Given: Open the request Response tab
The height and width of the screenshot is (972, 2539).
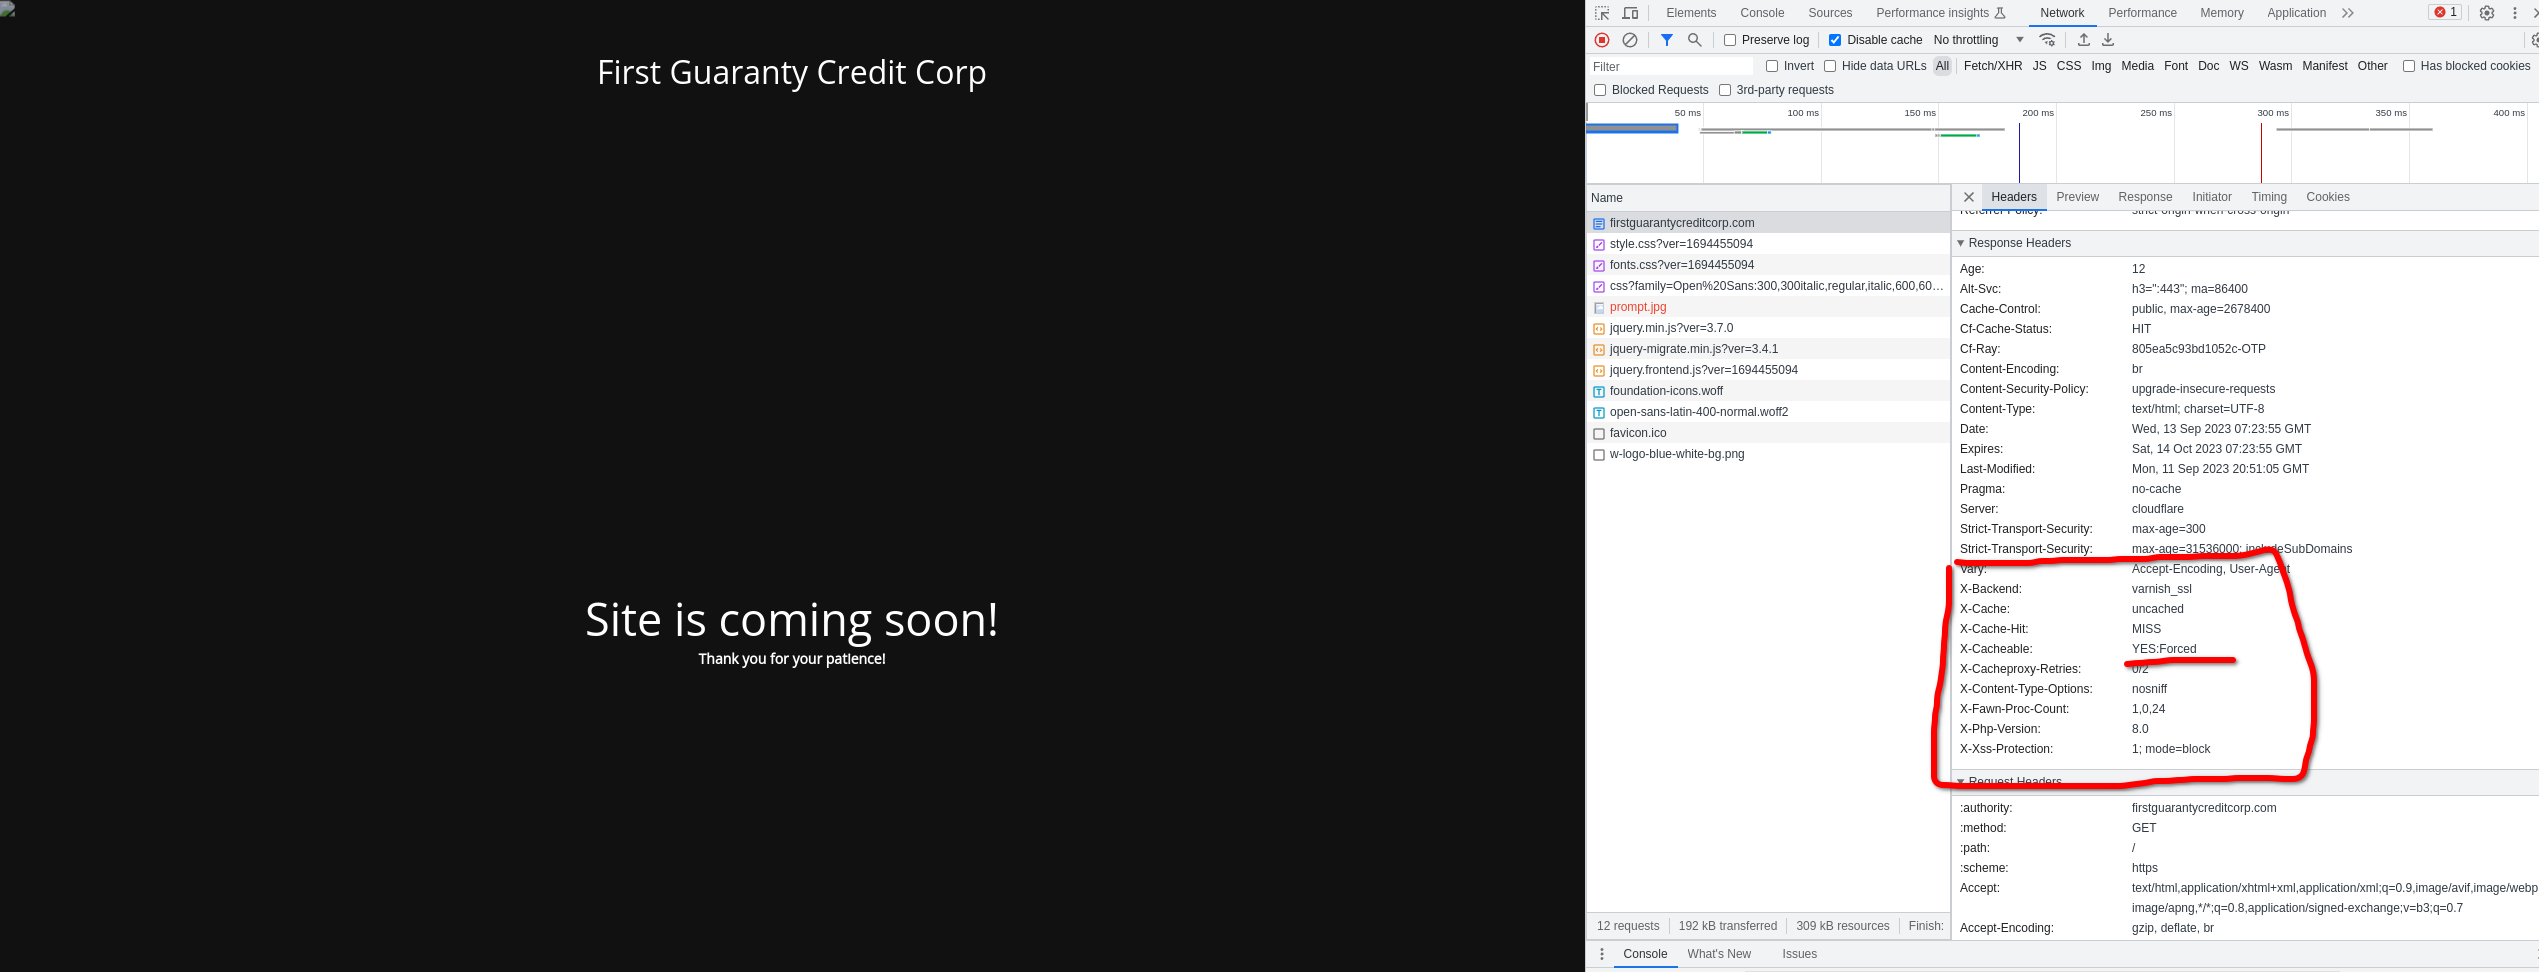Looking at the screenshot, I should (x=2145, y=197).
